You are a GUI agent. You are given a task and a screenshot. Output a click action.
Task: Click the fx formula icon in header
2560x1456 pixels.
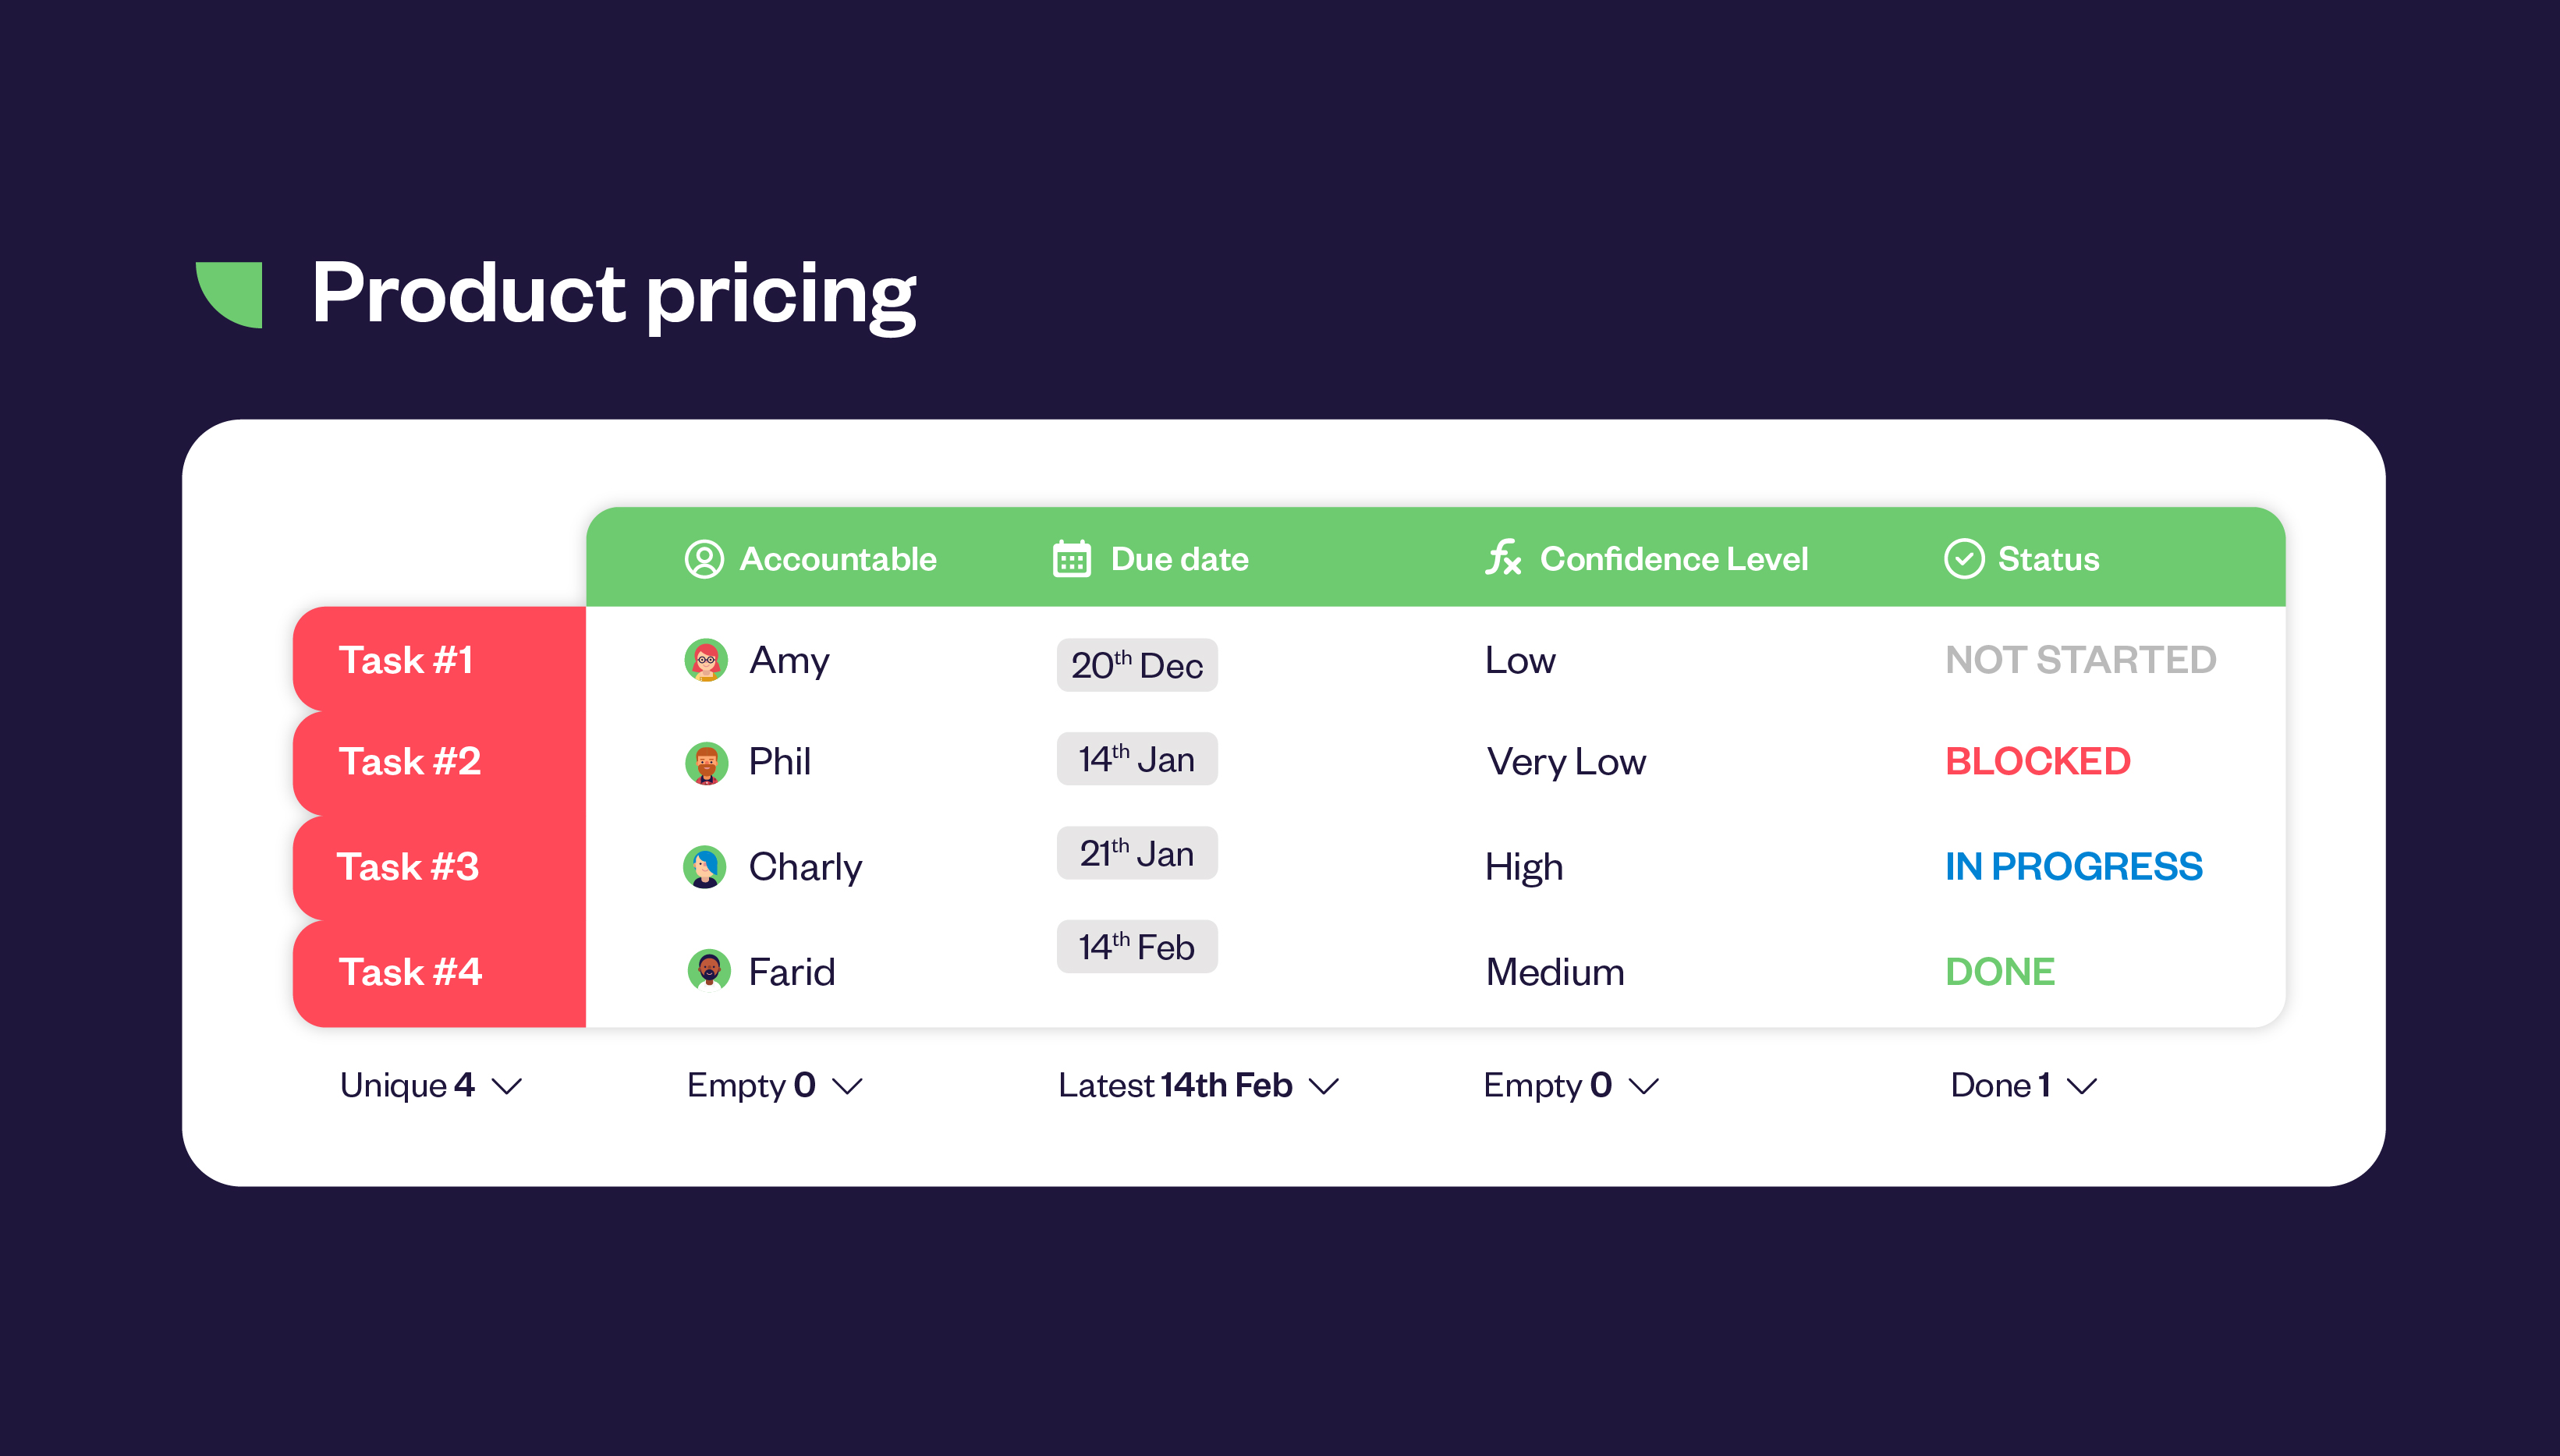click(x=1502, y=558)
